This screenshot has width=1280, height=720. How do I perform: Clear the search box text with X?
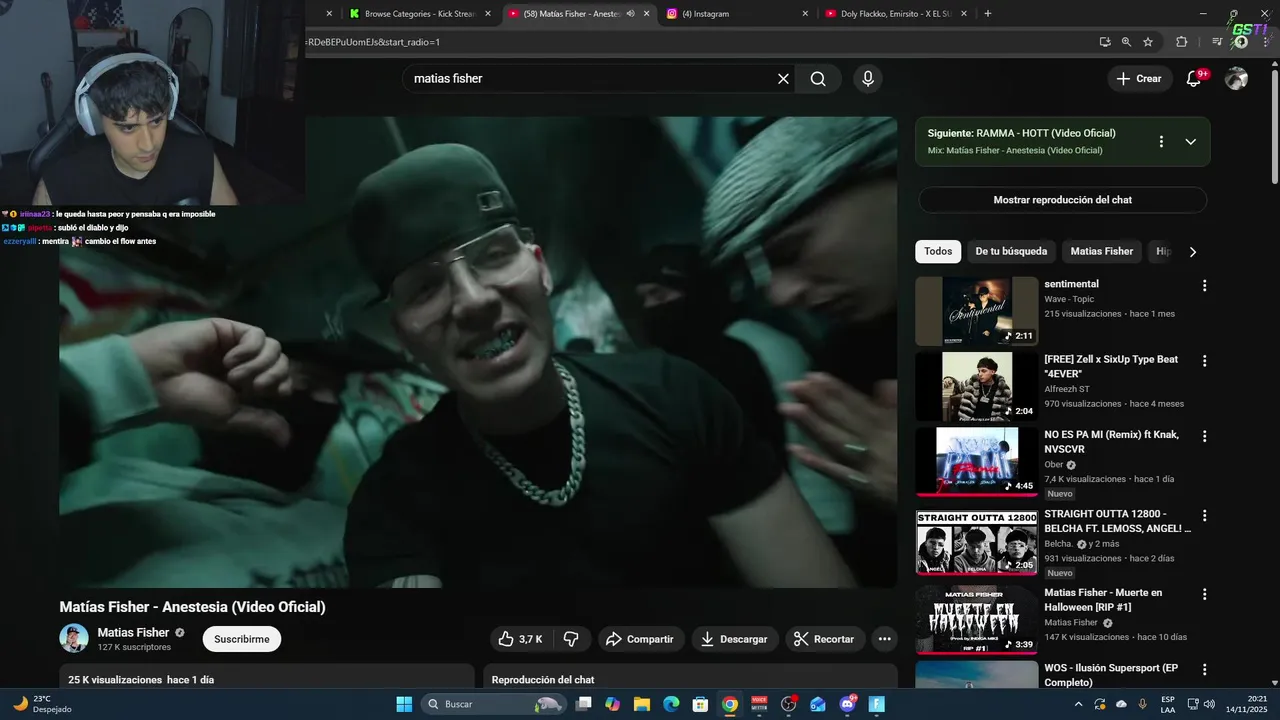(783, 79)
